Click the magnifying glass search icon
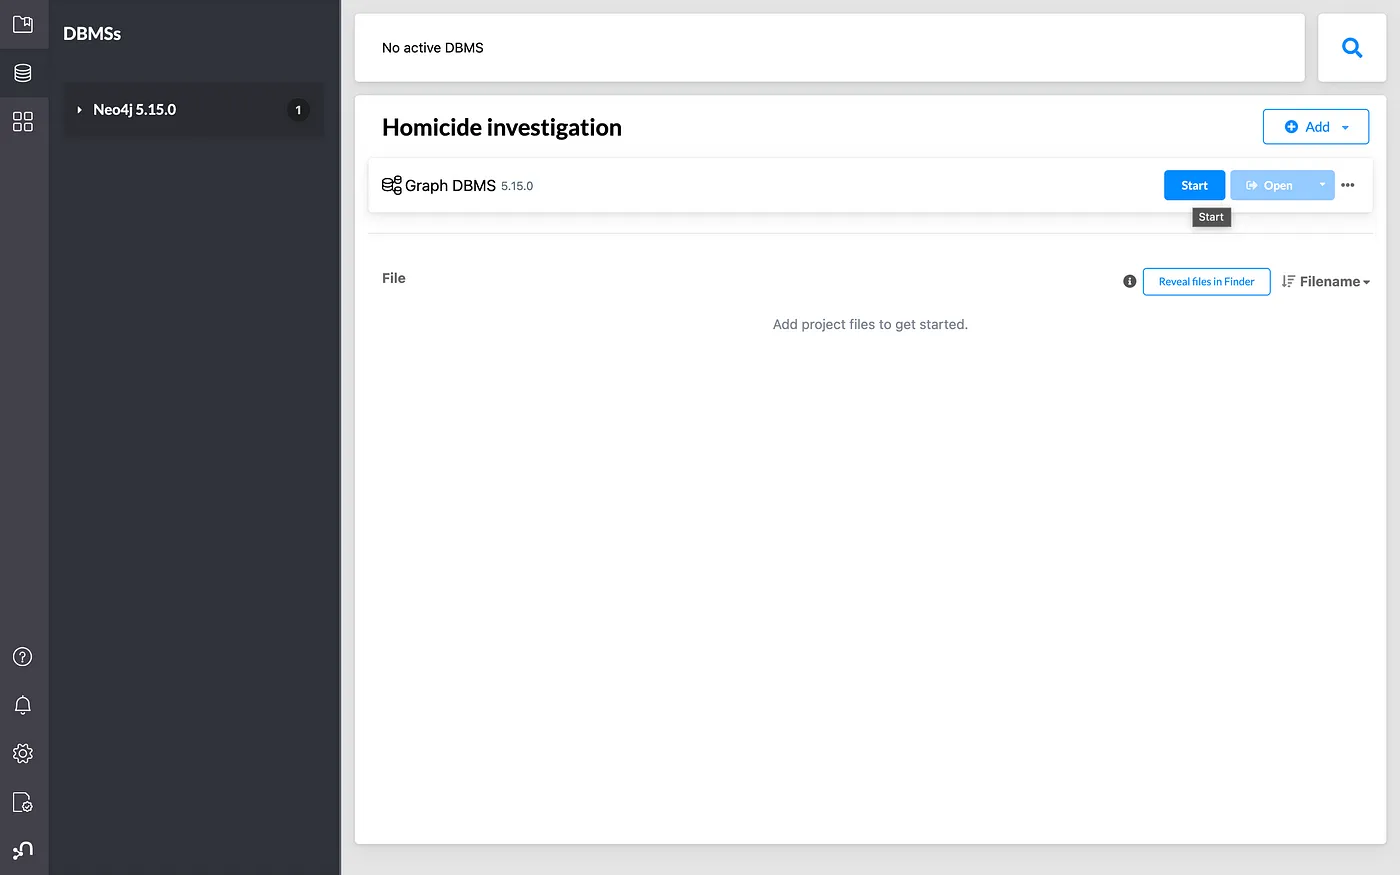 [x=1352, y=47]
